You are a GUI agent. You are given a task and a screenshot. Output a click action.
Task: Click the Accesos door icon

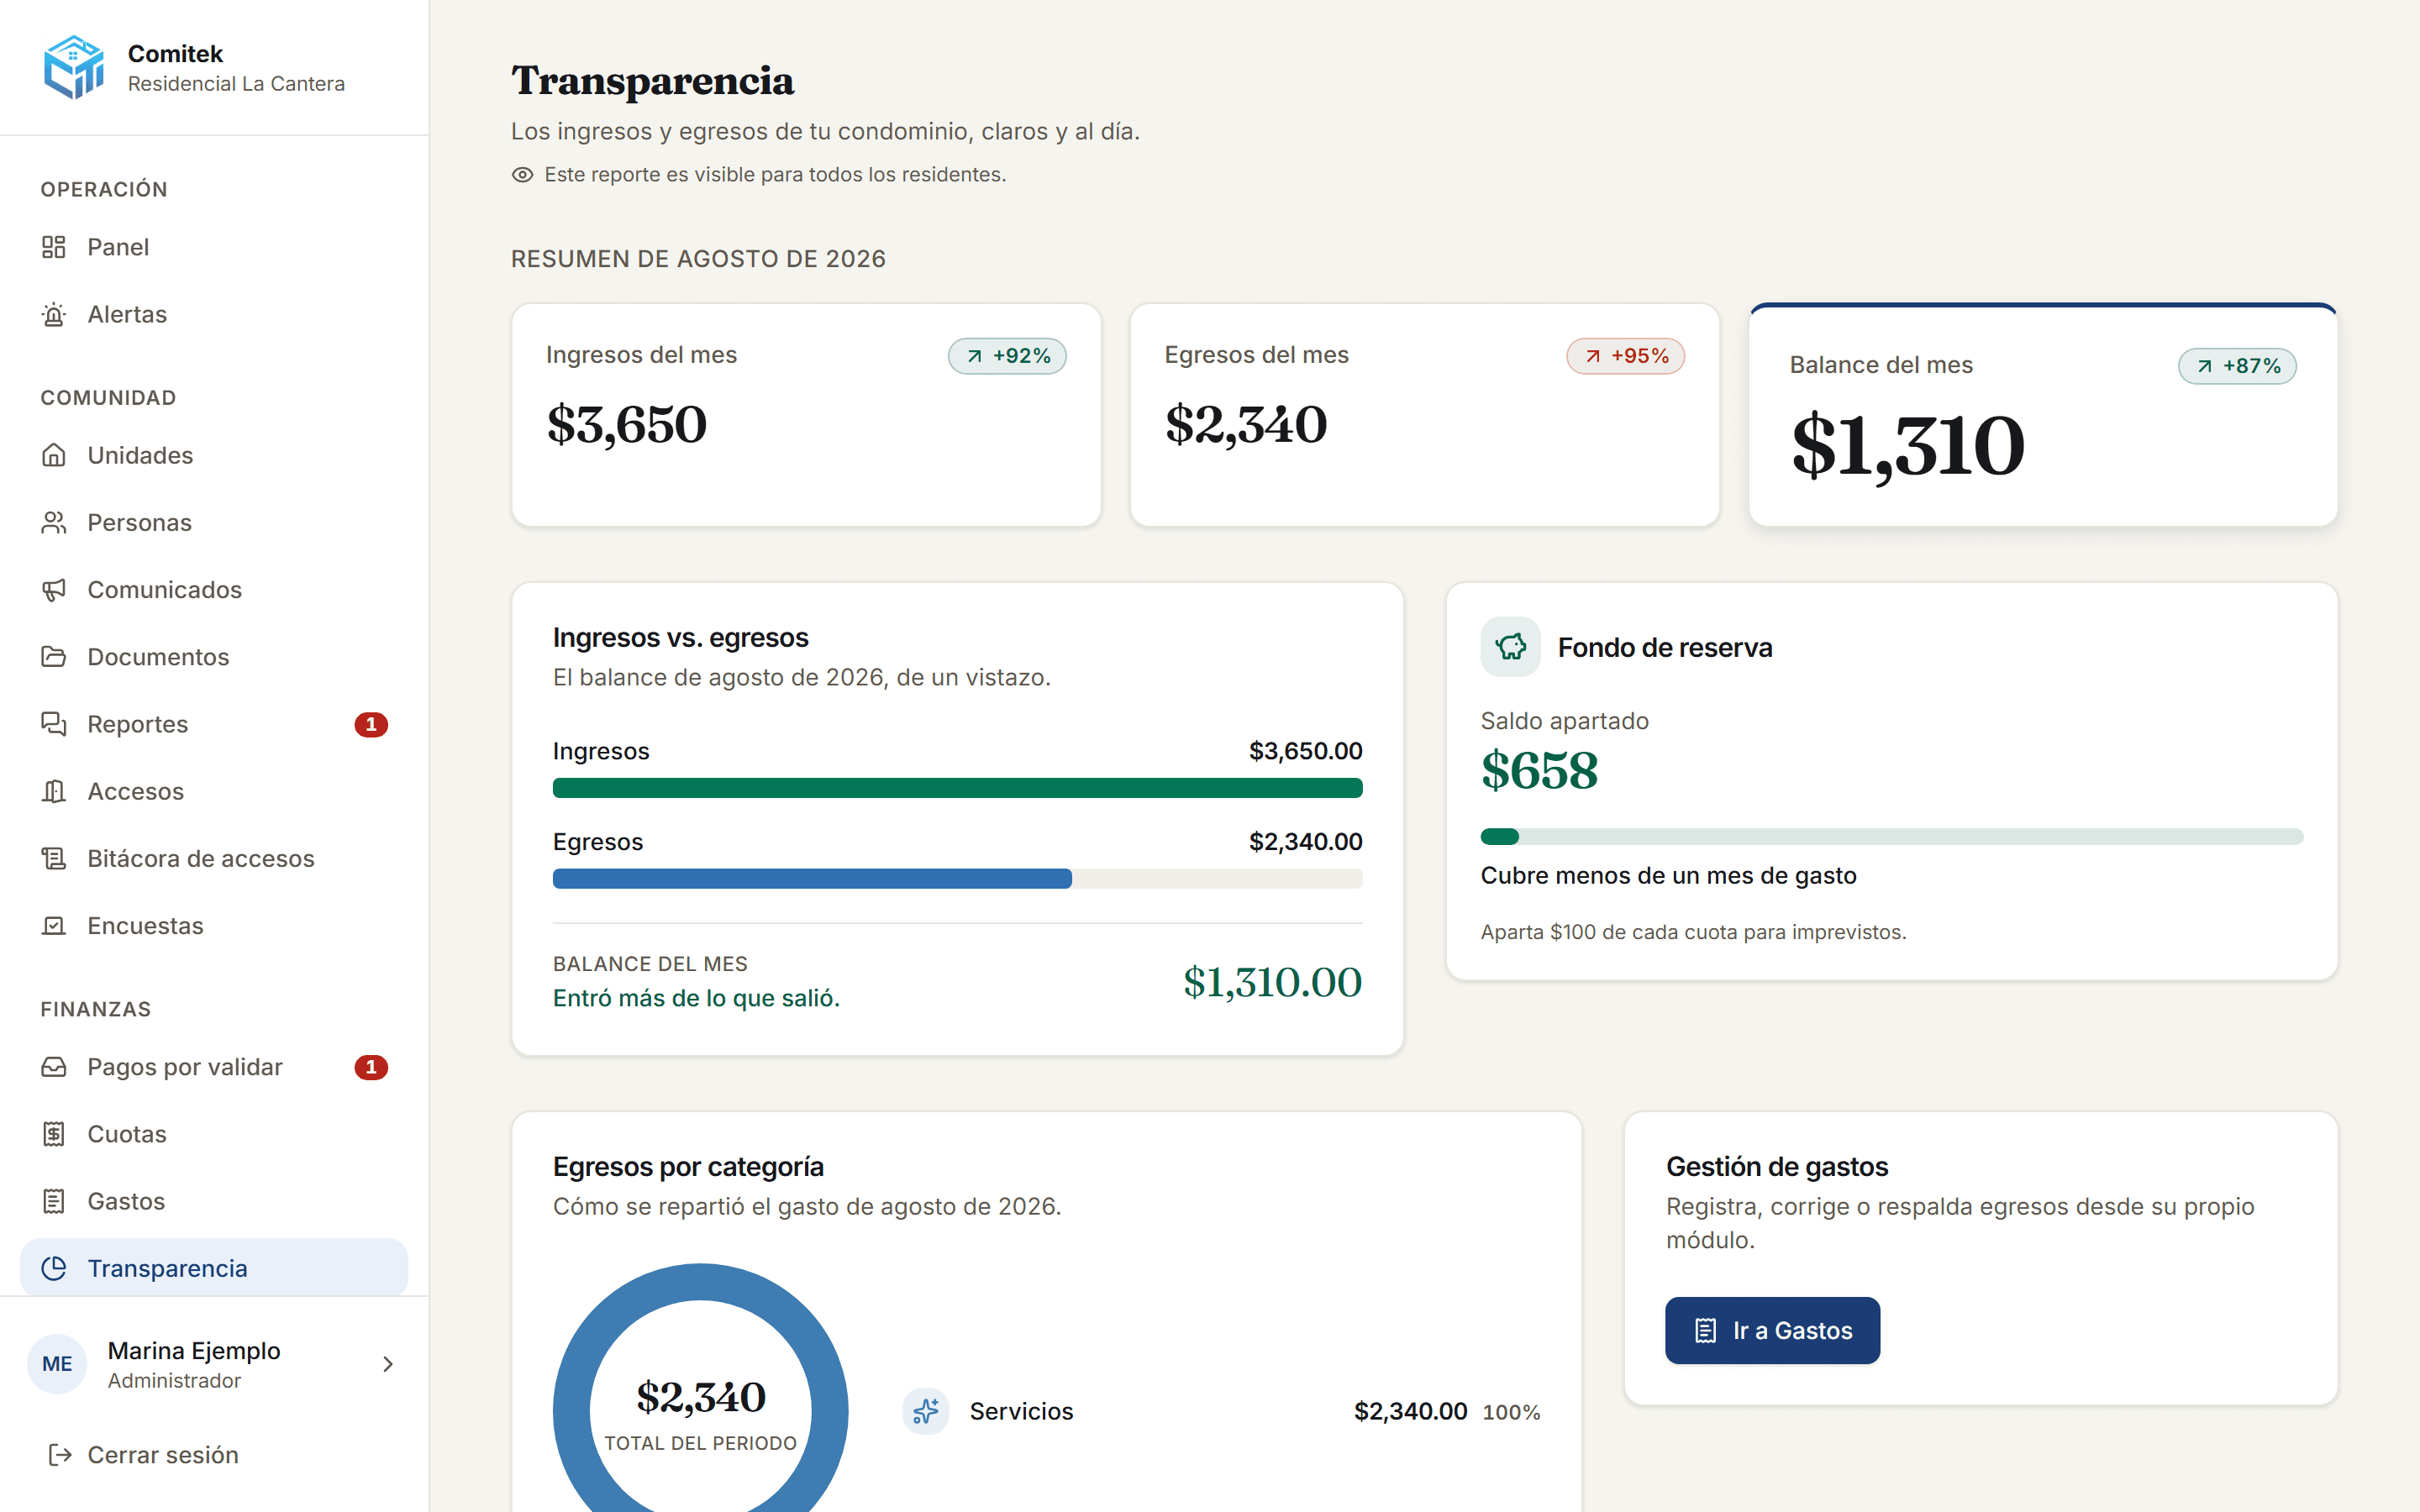54,791
